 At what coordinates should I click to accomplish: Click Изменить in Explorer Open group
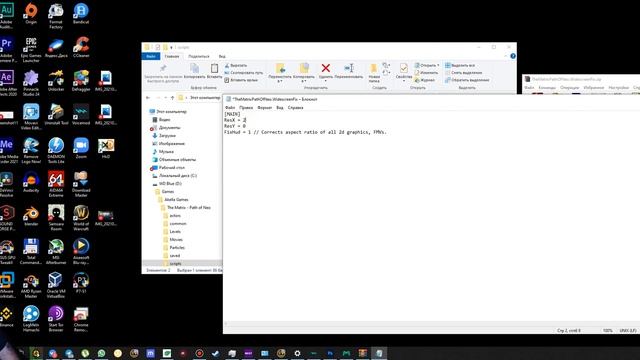pos(426,73)
